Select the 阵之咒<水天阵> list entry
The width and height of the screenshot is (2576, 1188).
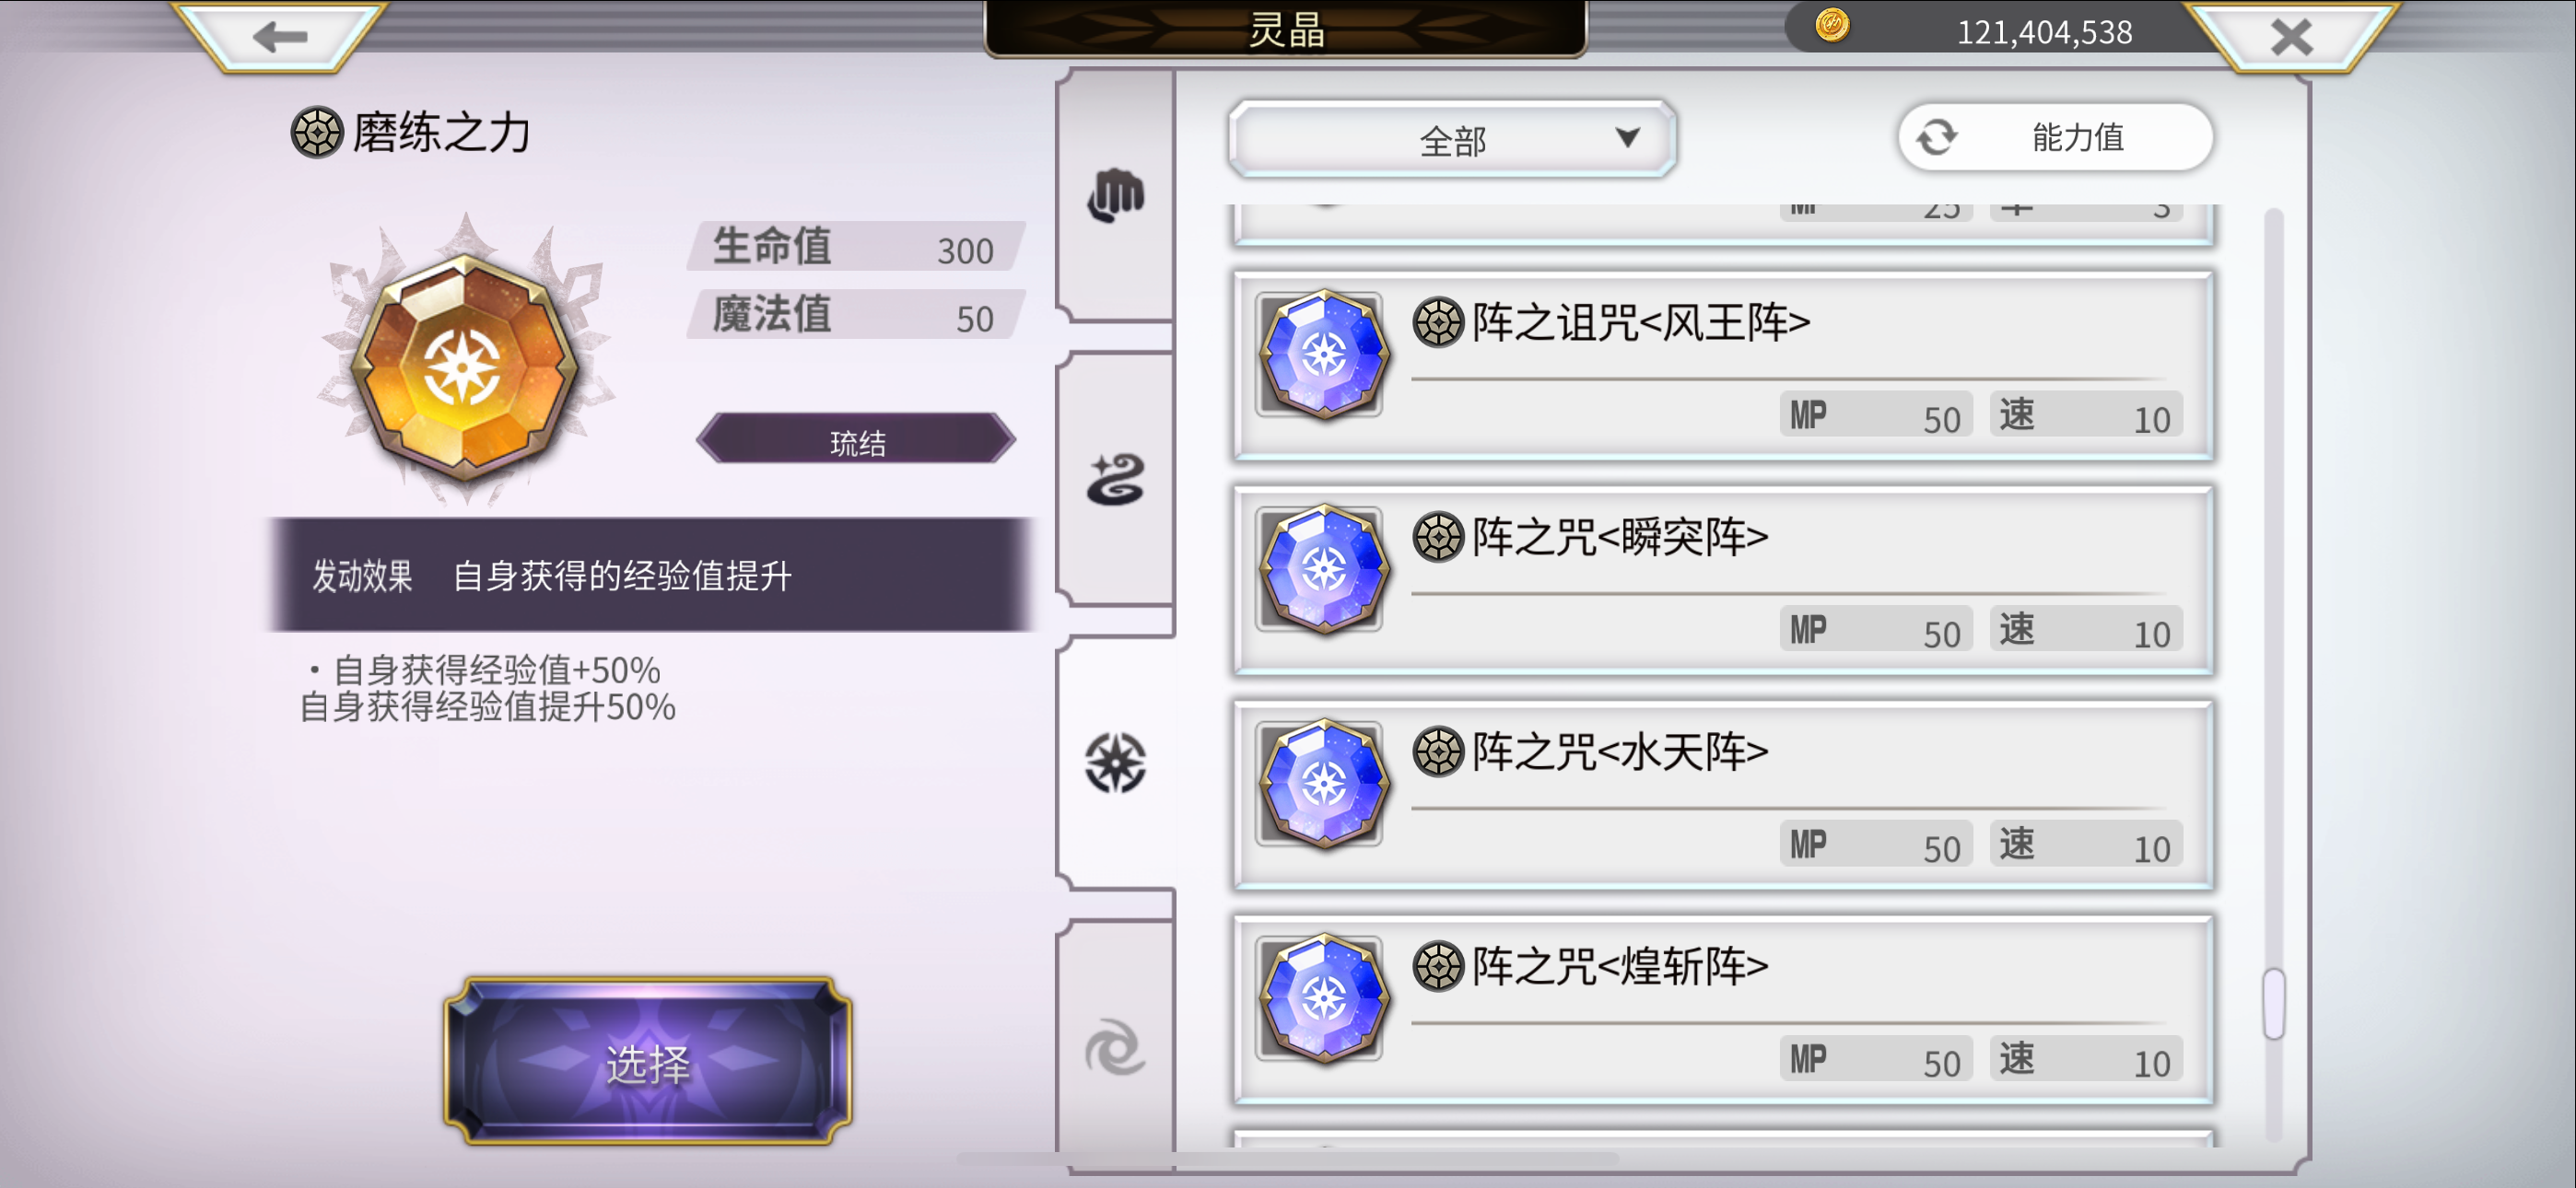click(x=1723, y=795)
